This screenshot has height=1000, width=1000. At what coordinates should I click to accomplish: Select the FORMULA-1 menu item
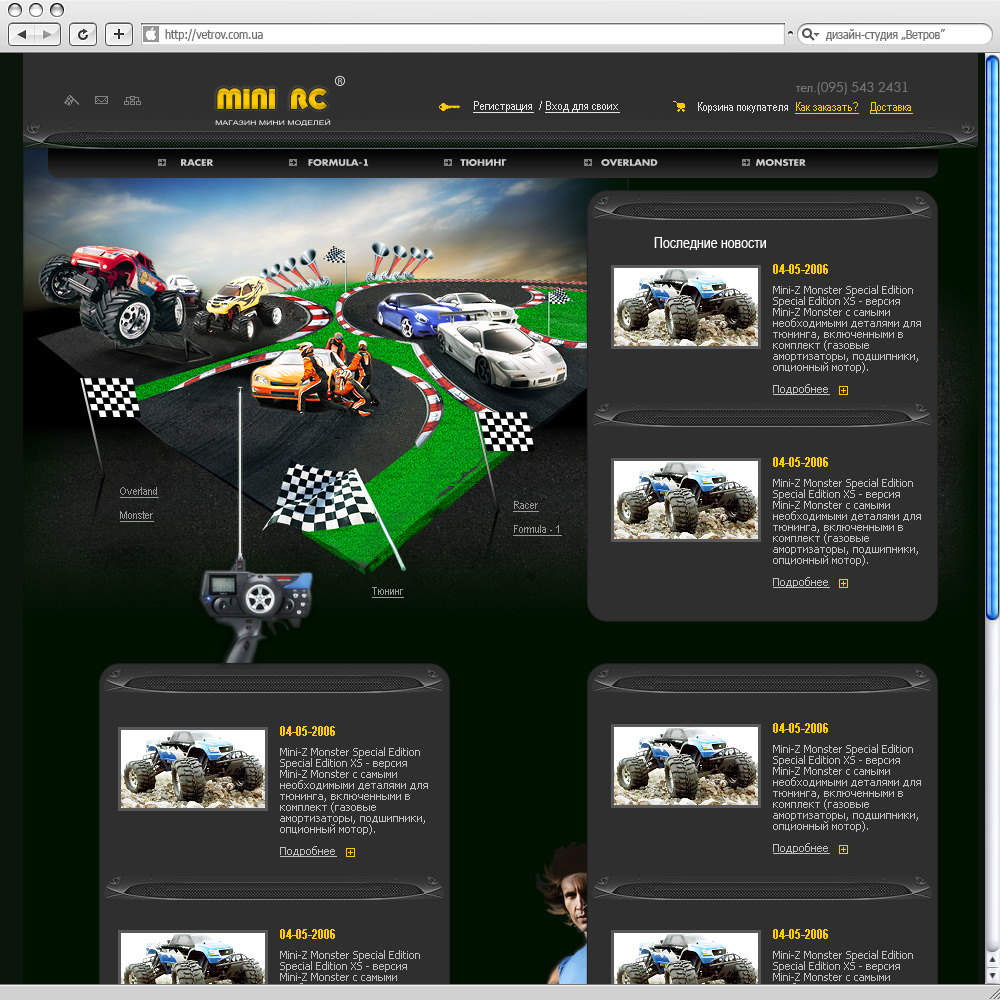[337, 162]
